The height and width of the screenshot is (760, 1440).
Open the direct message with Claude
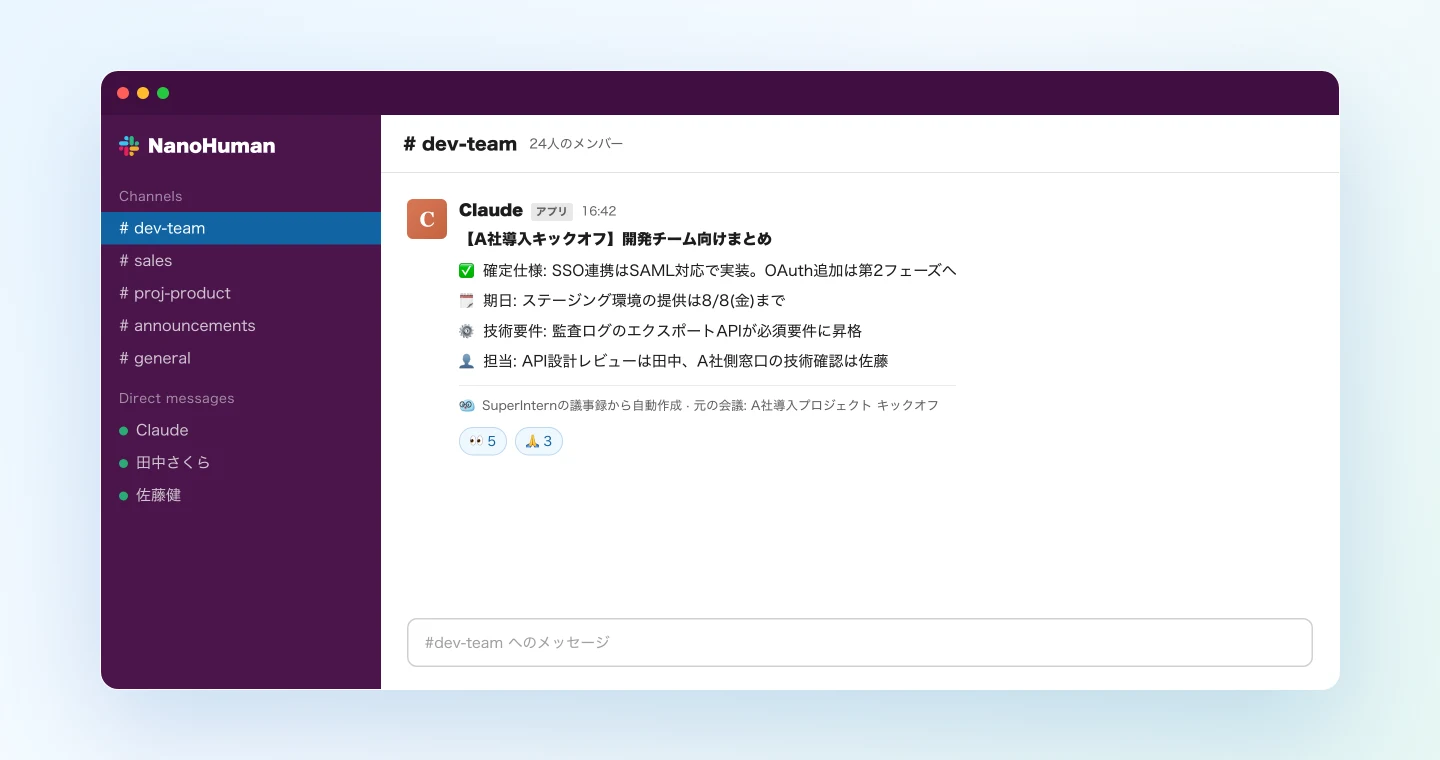[x=241, y=430]
